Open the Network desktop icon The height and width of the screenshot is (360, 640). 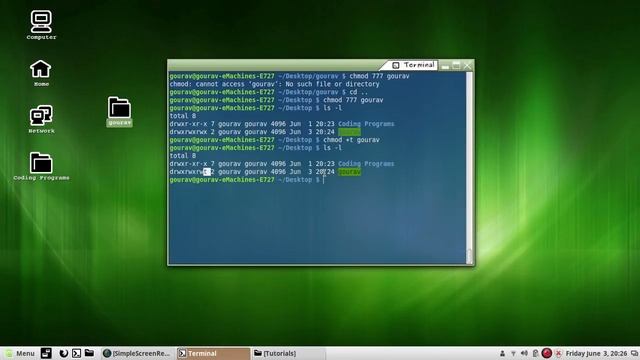click(41, 119)
